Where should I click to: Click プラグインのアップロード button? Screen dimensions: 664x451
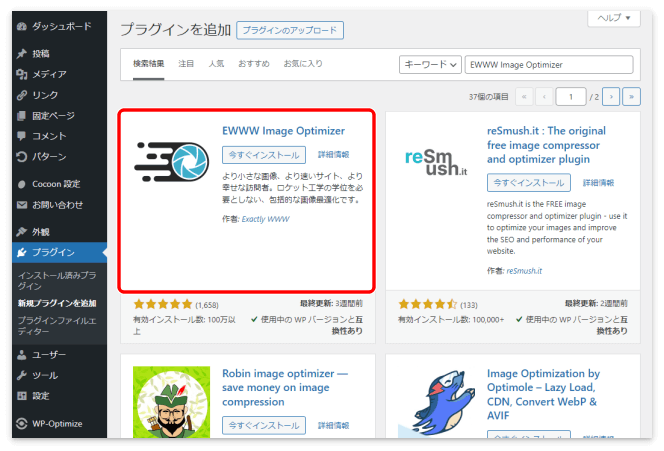(290, 30)
